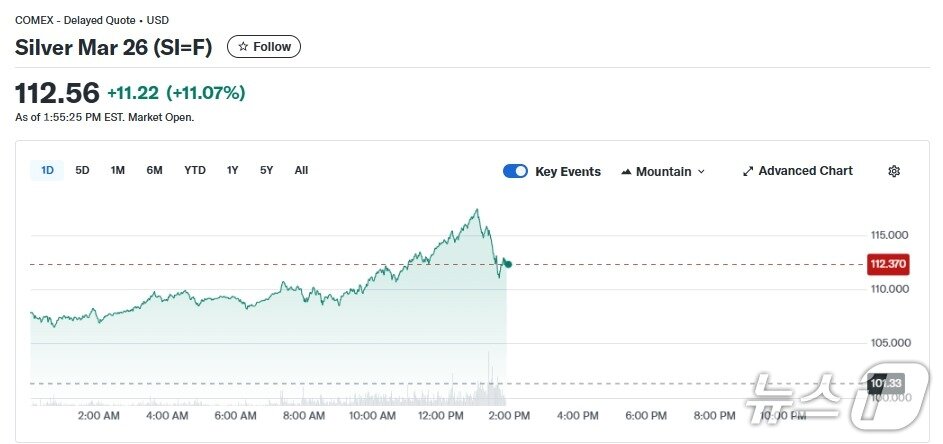Select the All time range
Viewport: 943px width, 444px height.
[x=301, y=170]
